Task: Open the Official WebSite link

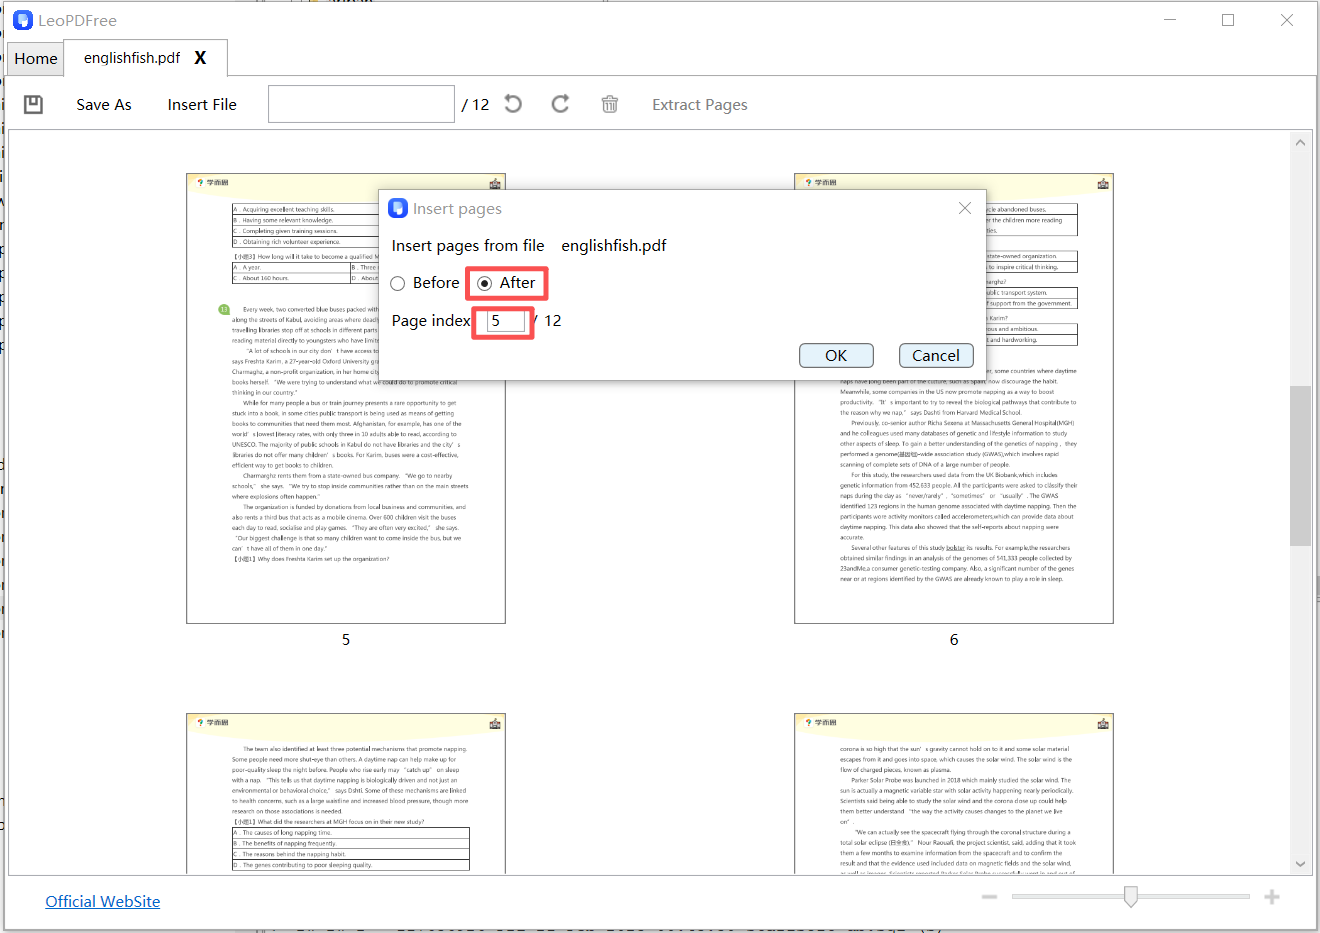Action: pyautogui.click(x=102, y=901)
